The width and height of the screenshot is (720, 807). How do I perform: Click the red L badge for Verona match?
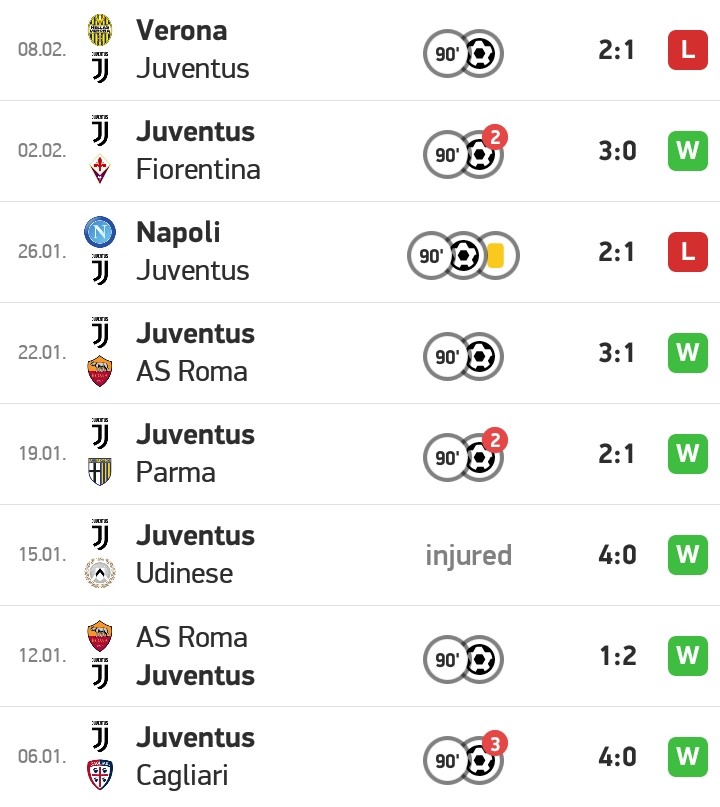click(688, 50)
